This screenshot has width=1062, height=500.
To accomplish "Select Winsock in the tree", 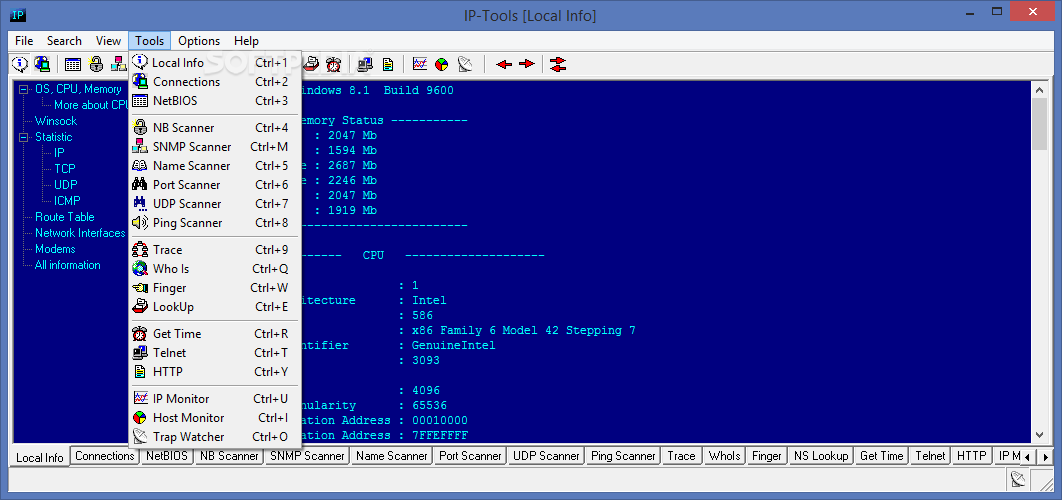I will [56, 121].
